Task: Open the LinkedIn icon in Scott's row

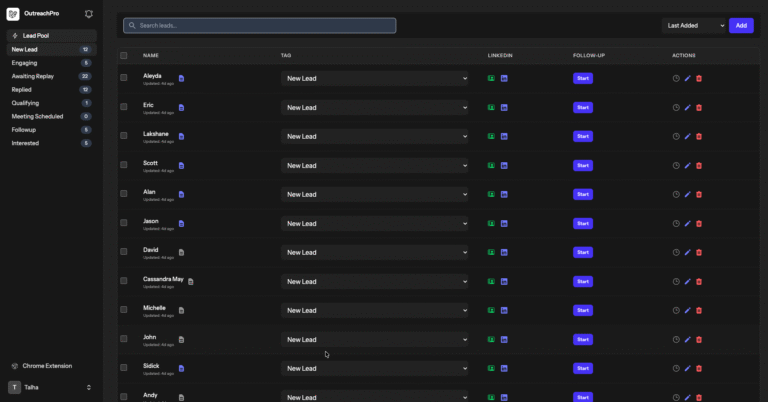Action: click(504, 166)
